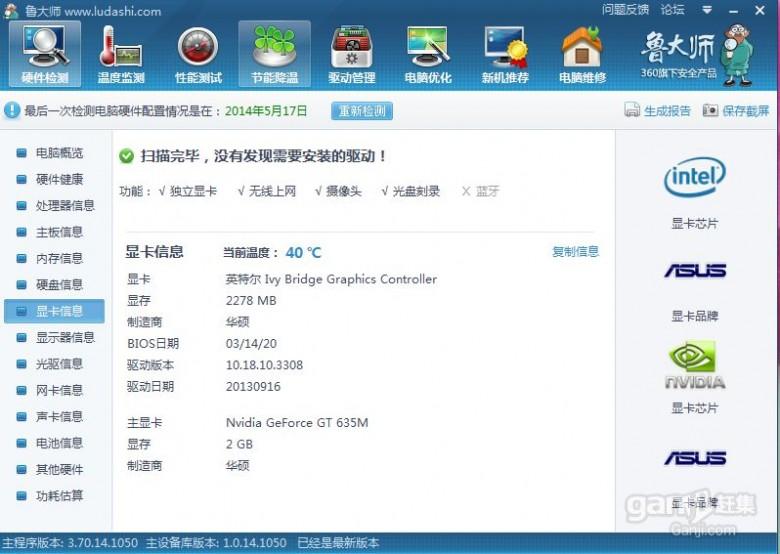Click the 鲁大师 title bar icon
The image size is (780, 554).
11,10
